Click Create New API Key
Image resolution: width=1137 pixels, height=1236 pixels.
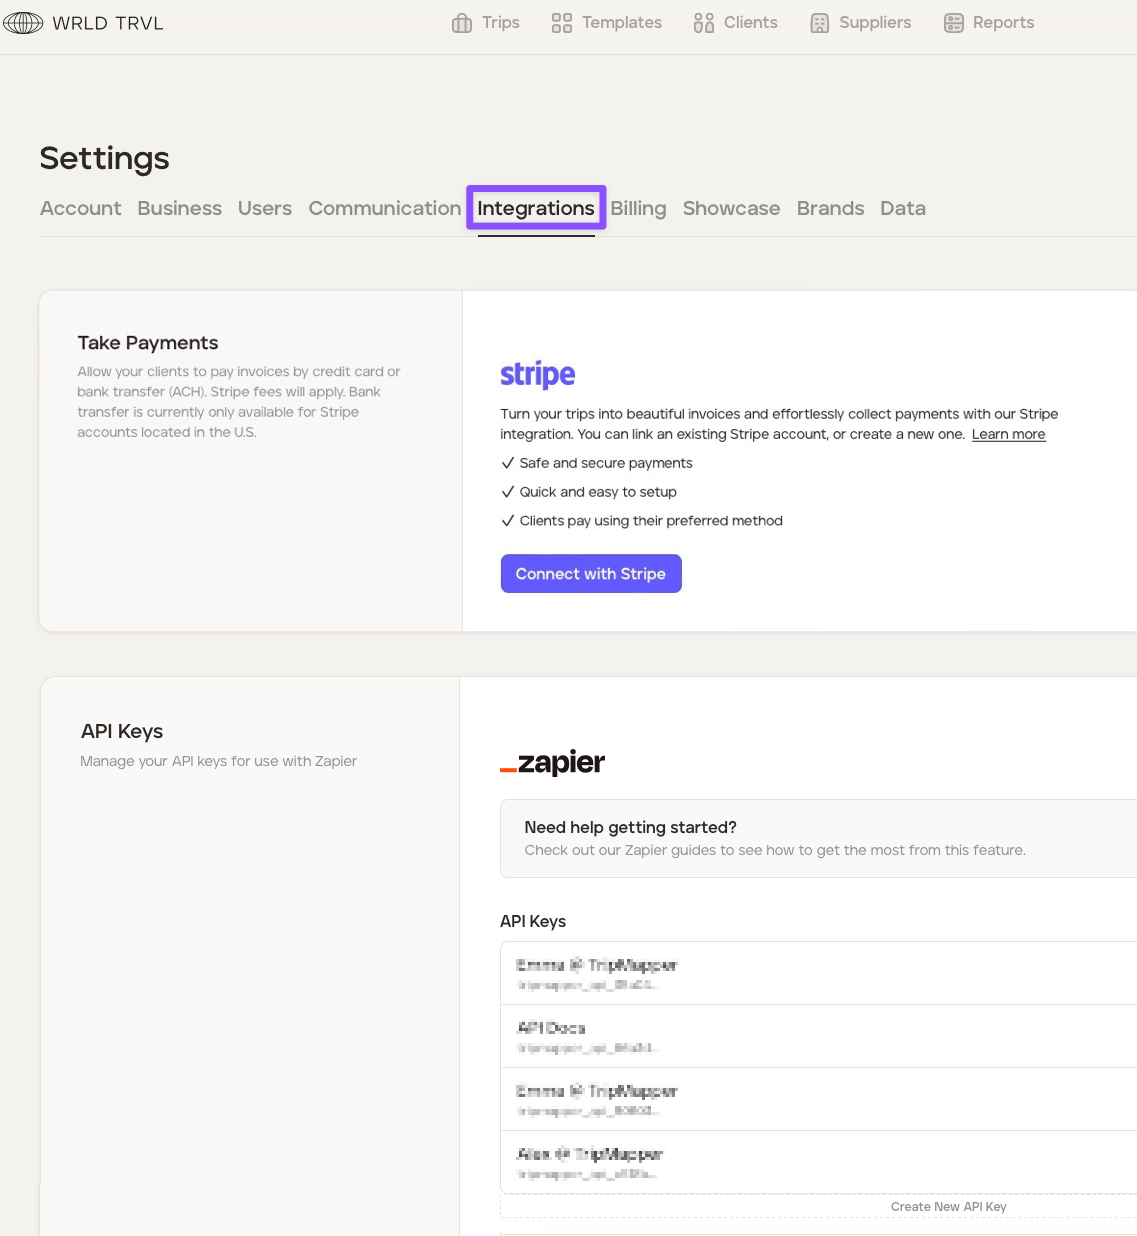pyautogui.click(x=948, y=1207)
